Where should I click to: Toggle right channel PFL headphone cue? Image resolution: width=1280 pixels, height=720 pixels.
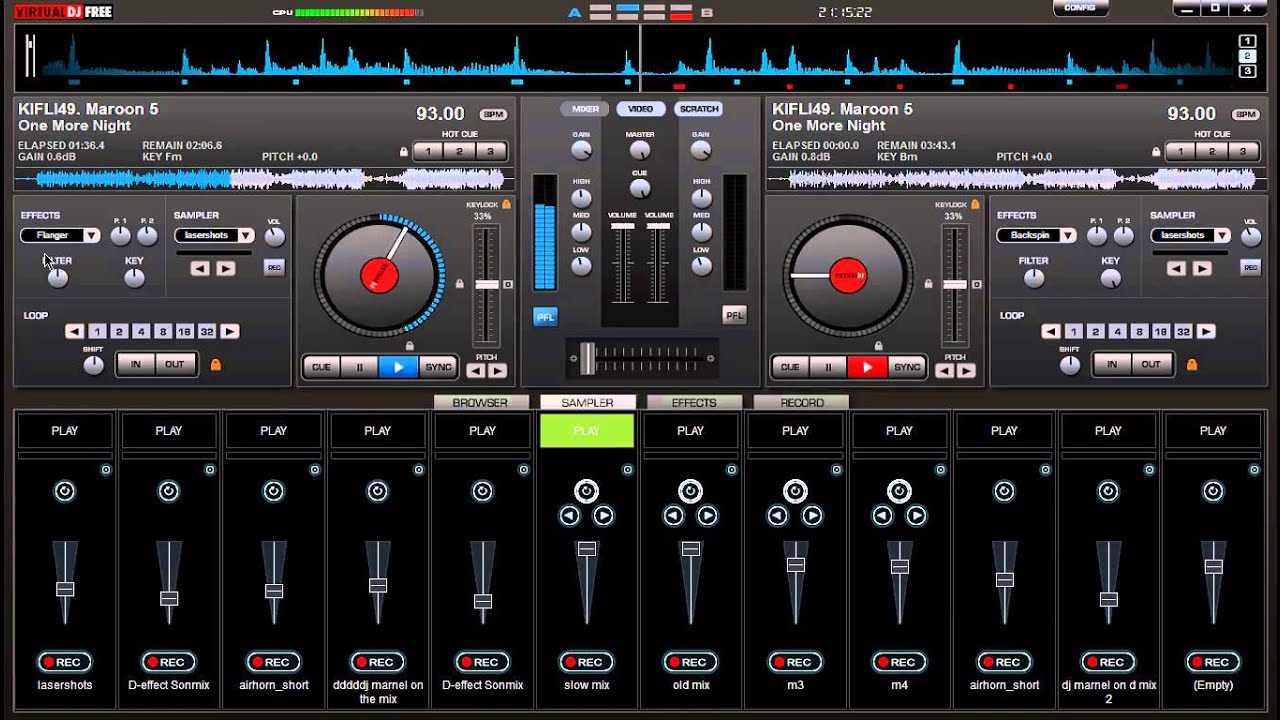(x=734, y=316)
